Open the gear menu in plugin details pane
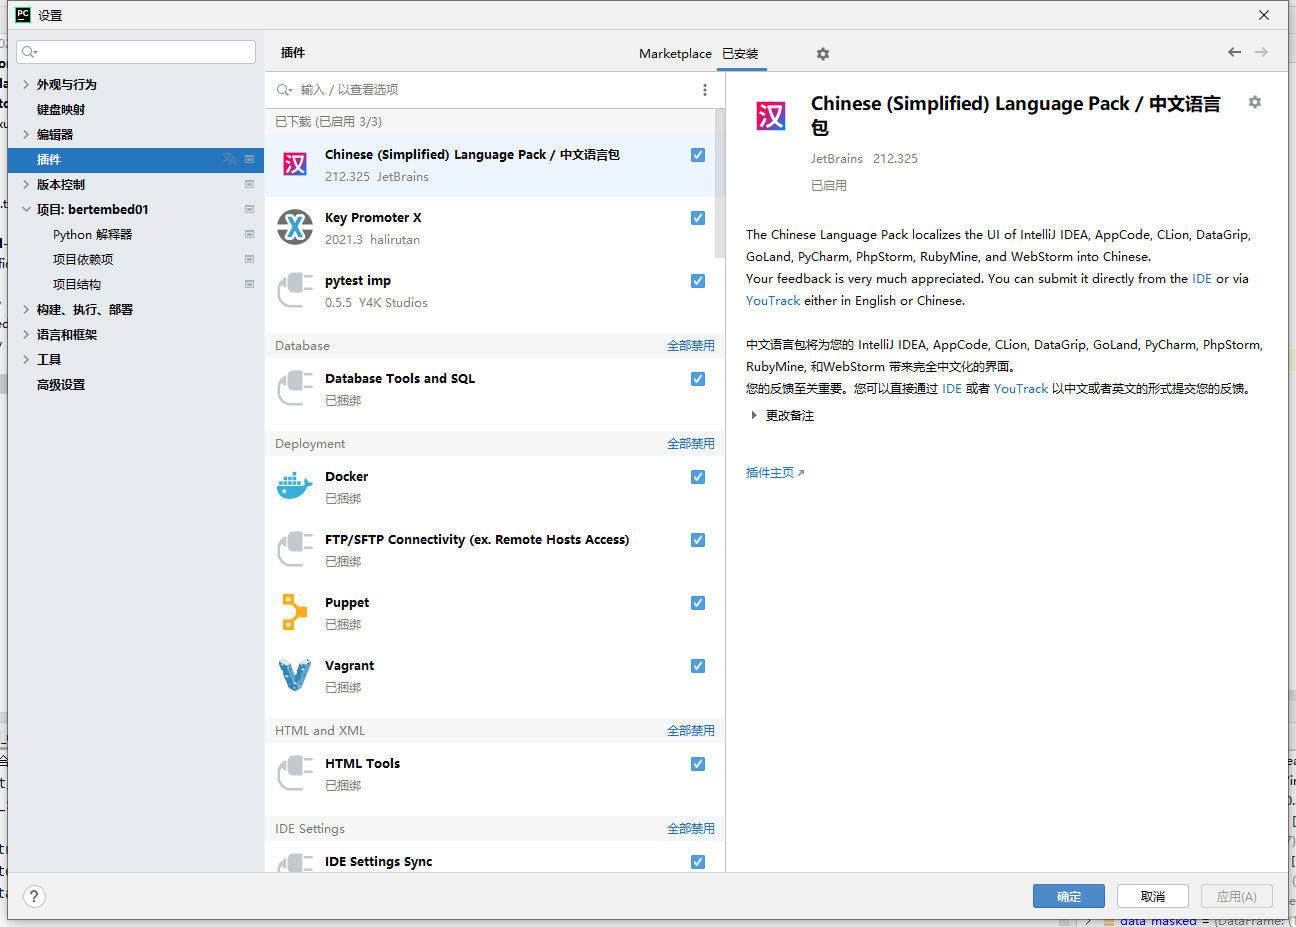 1255,102
